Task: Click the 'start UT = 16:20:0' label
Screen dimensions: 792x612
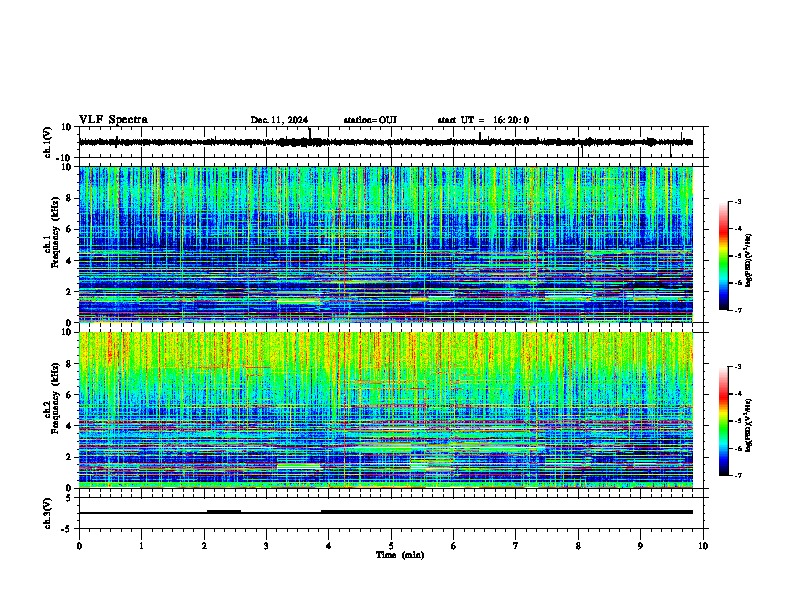Action: 483,120
